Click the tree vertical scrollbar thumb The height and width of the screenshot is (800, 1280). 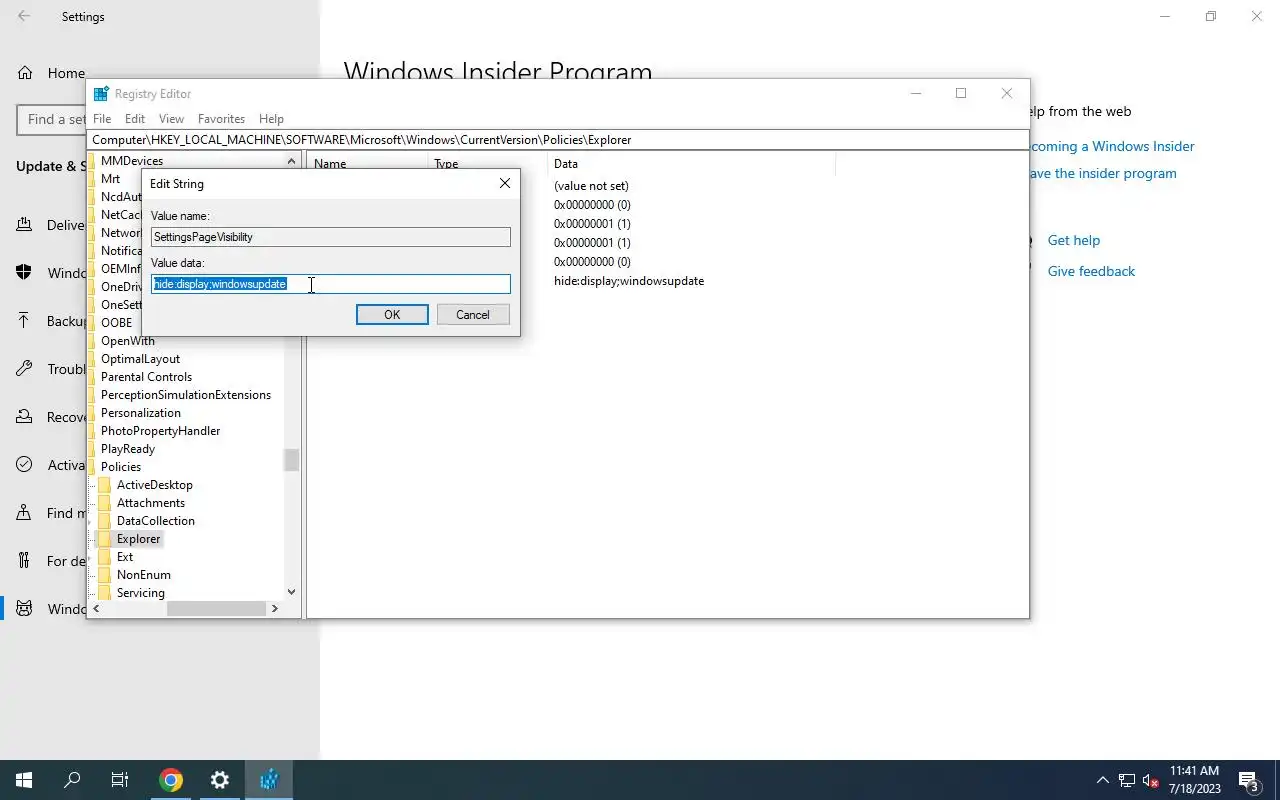pyautogui.click(x=291, y=460)
